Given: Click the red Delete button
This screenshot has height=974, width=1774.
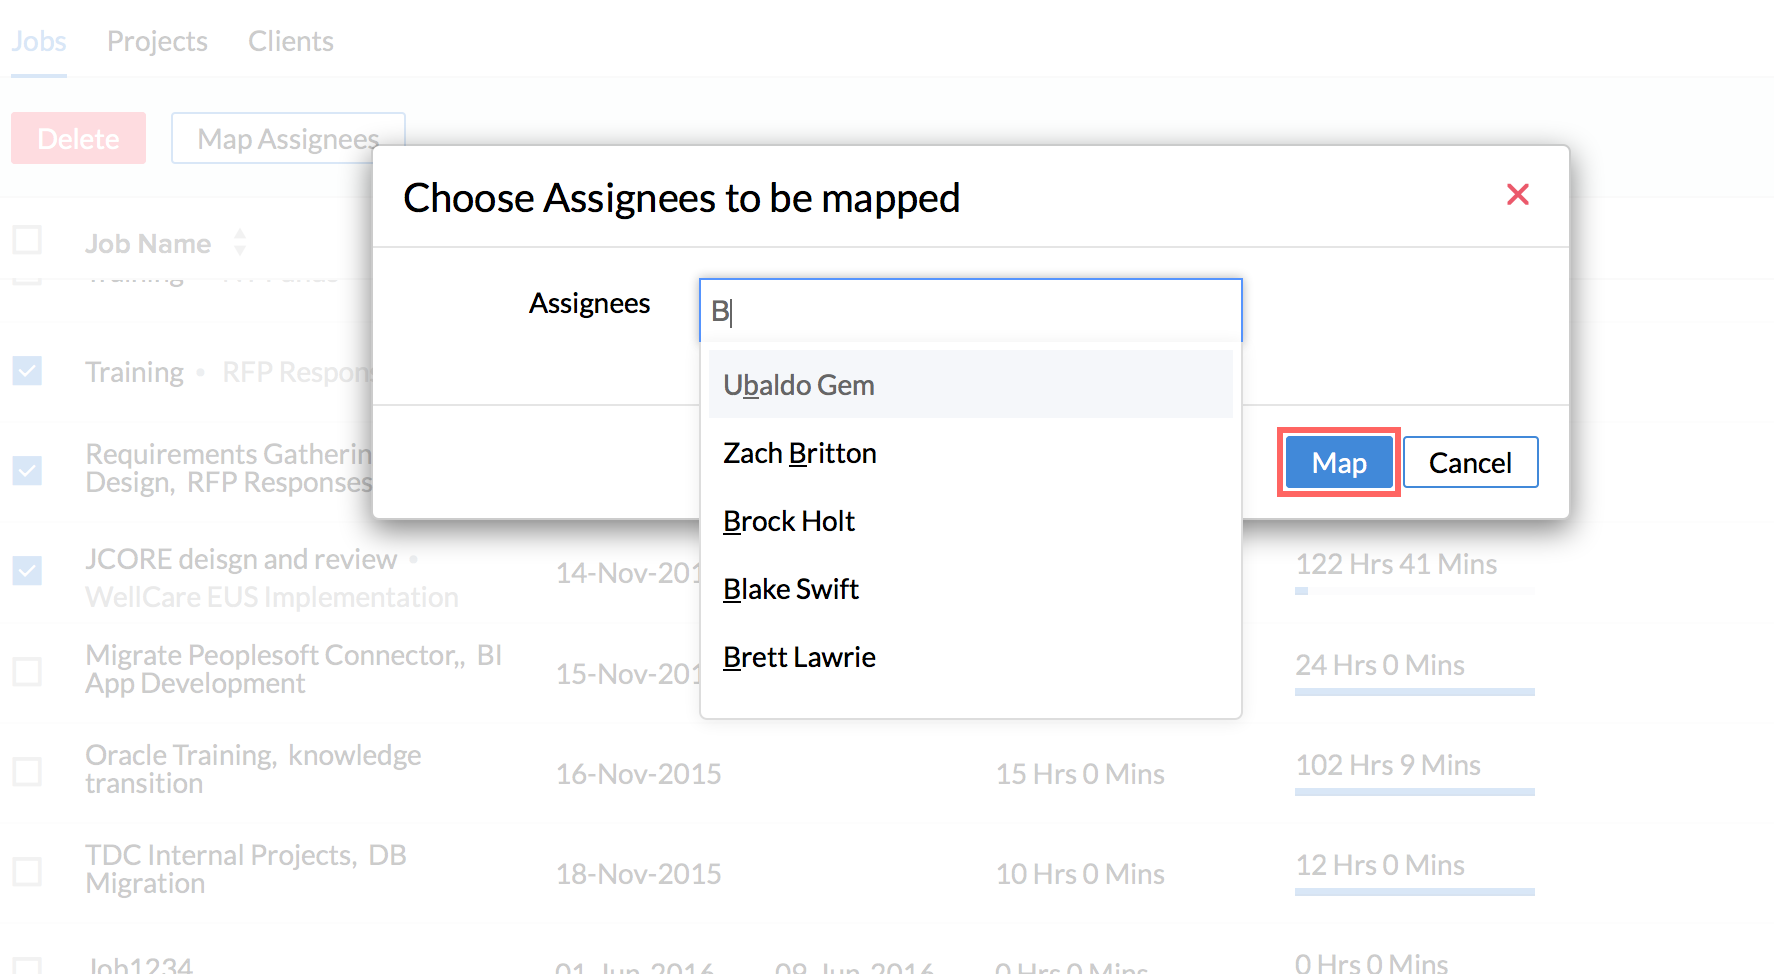Looking at the screenshot, I should (x=78, y=139).
